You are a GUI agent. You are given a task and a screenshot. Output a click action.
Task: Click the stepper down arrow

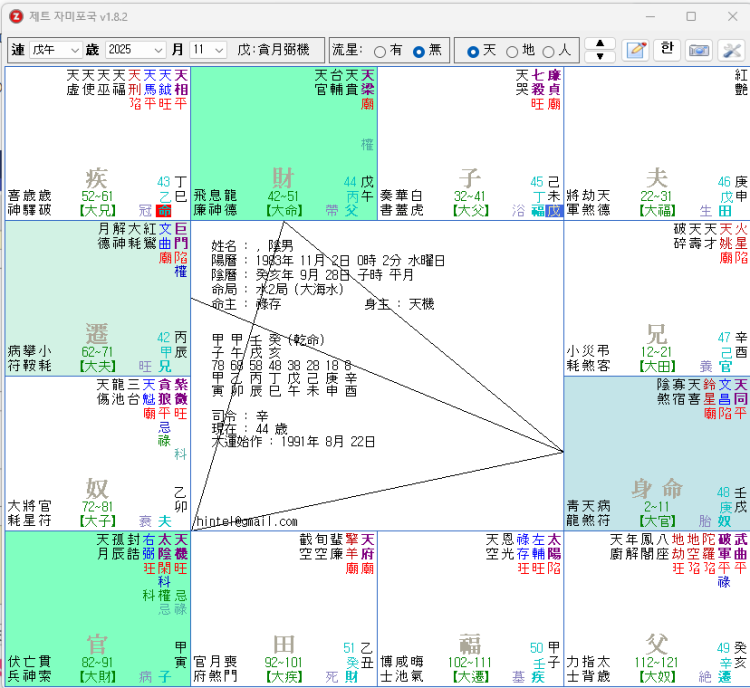[x=599, y=56]
